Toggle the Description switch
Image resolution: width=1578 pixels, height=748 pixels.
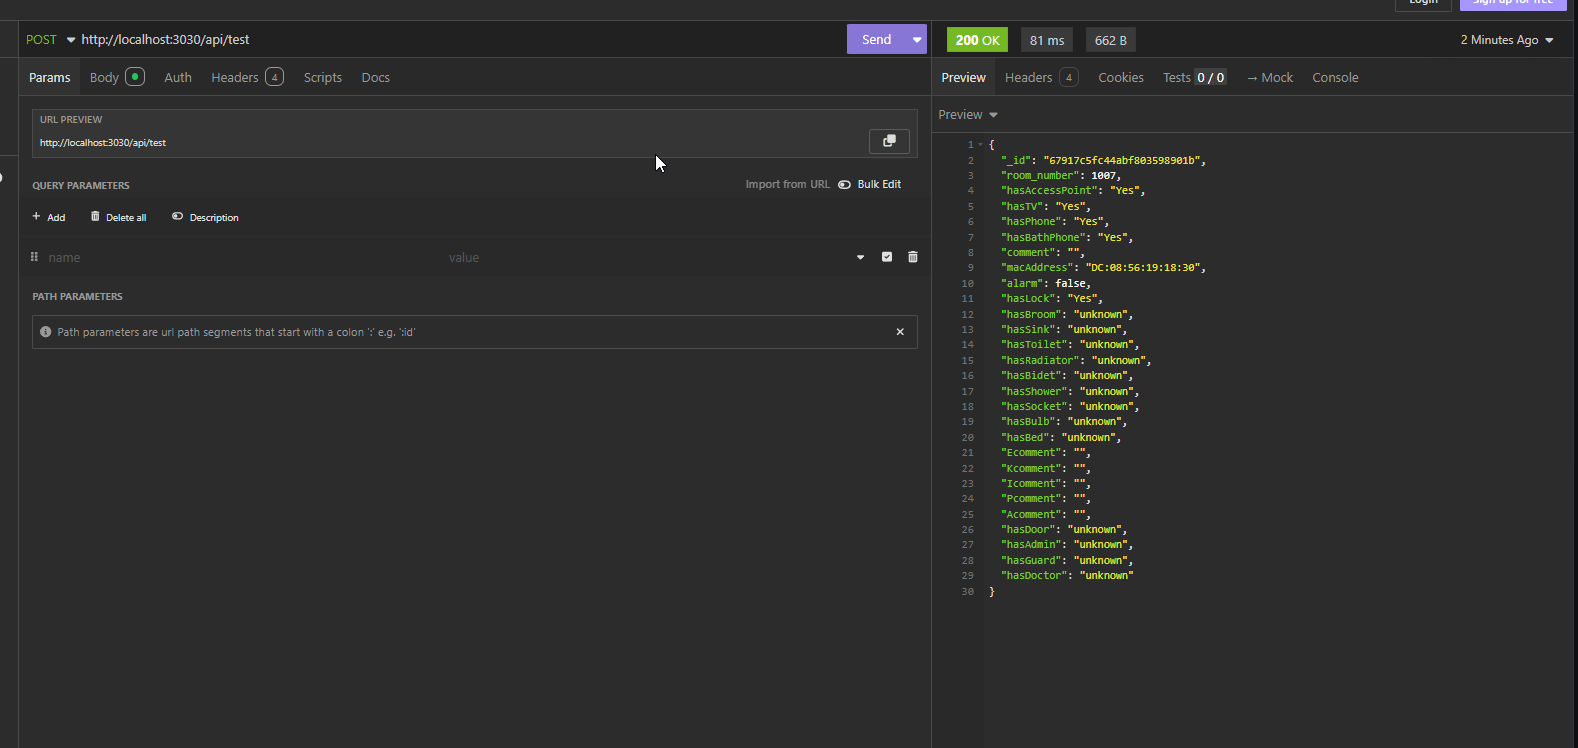point(178,217)
